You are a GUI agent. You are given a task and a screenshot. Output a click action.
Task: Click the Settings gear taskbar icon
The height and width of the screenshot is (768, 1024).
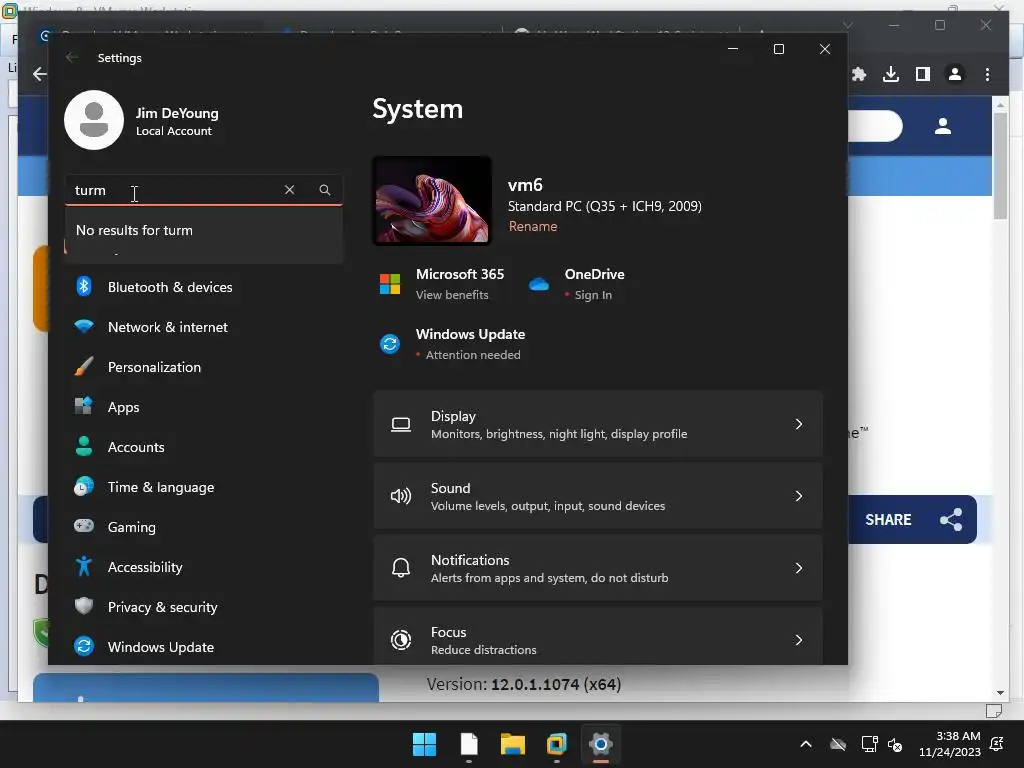click(601, 744)
